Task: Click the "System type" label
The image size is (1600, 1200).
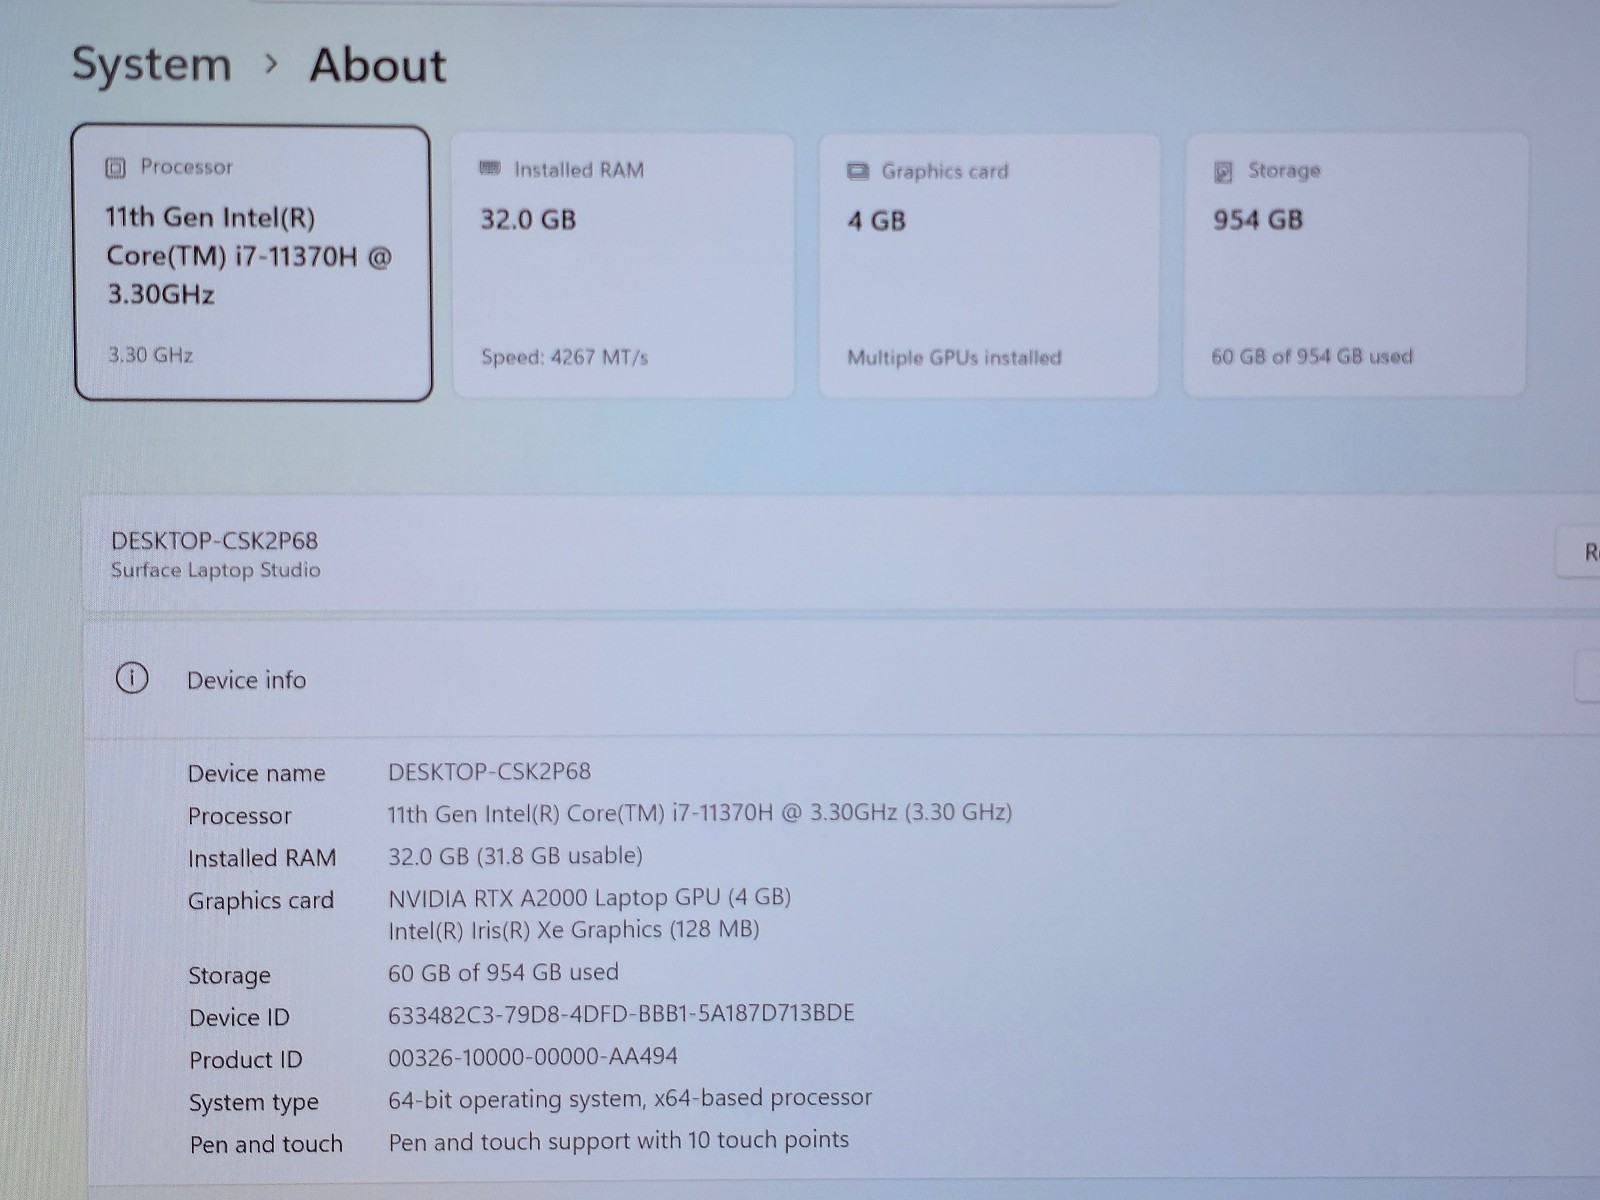Action: click(x=254, y=1103)
